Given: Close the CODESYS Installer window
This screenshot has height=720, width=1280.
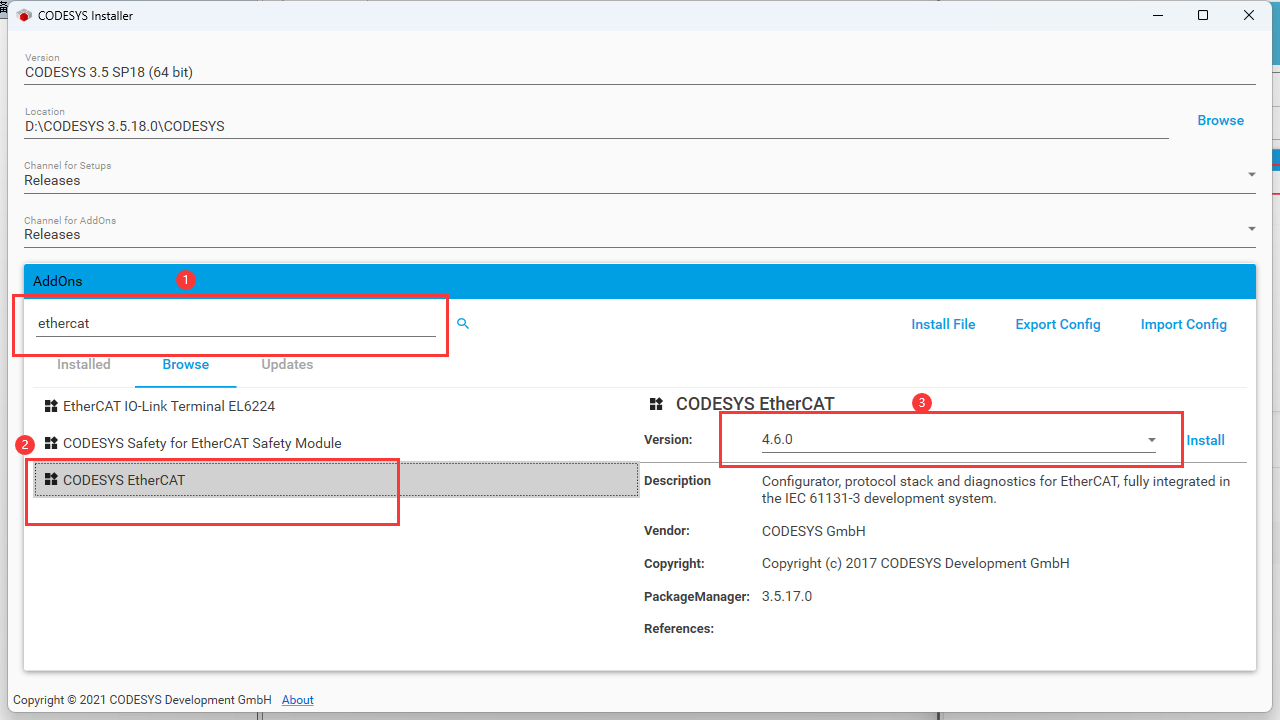Looking at the screenshot, I should (1249, 15).
